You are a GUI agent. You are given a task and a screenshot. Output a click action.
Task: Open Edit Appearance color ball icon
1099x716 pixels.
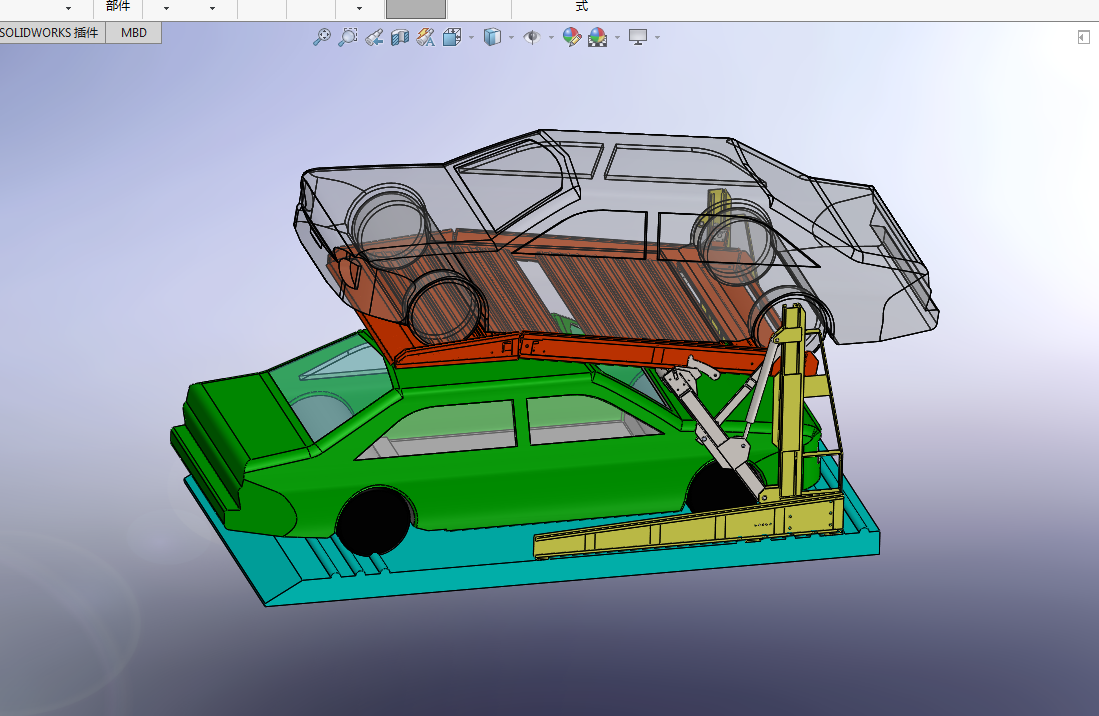pyautogui.click(x=572, y=37)
